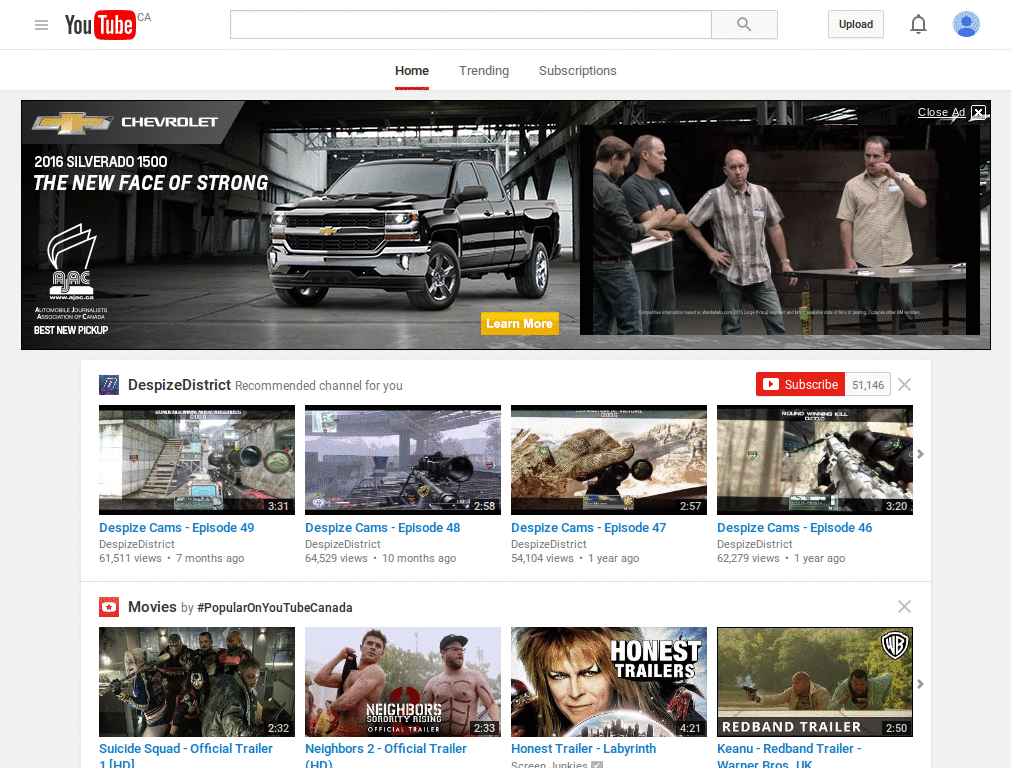Click title Neighbors 2 - Official Trailer

point(386,755)
